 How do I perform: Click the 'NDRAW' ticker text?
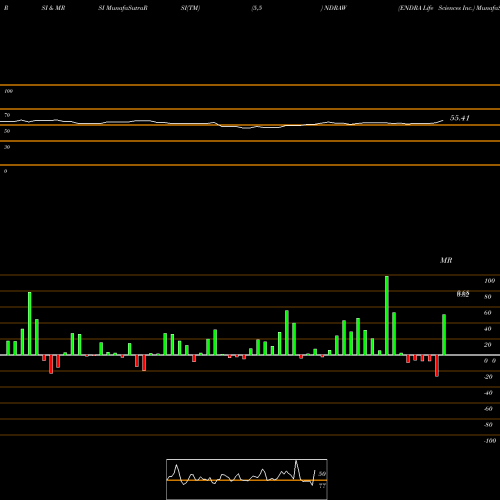coord(335,8)
